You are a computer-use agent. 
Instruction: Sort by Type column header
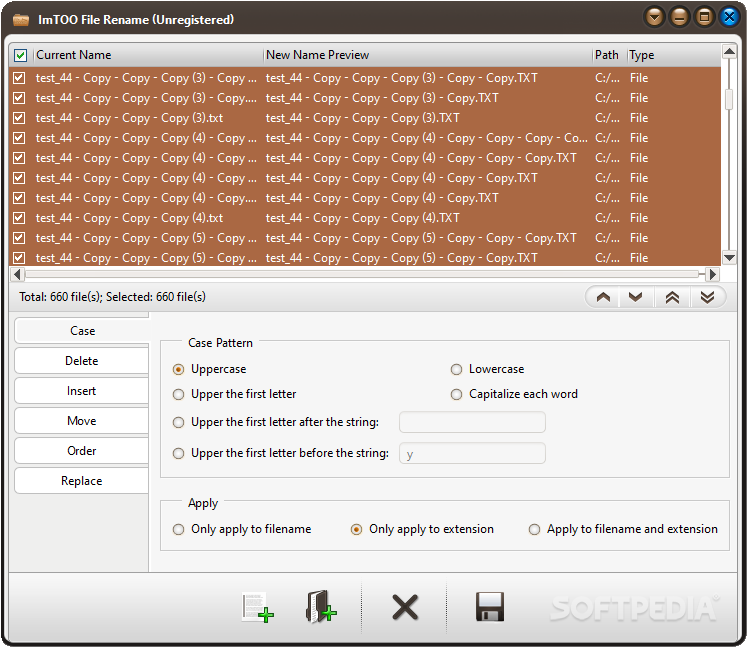[673, 55]
